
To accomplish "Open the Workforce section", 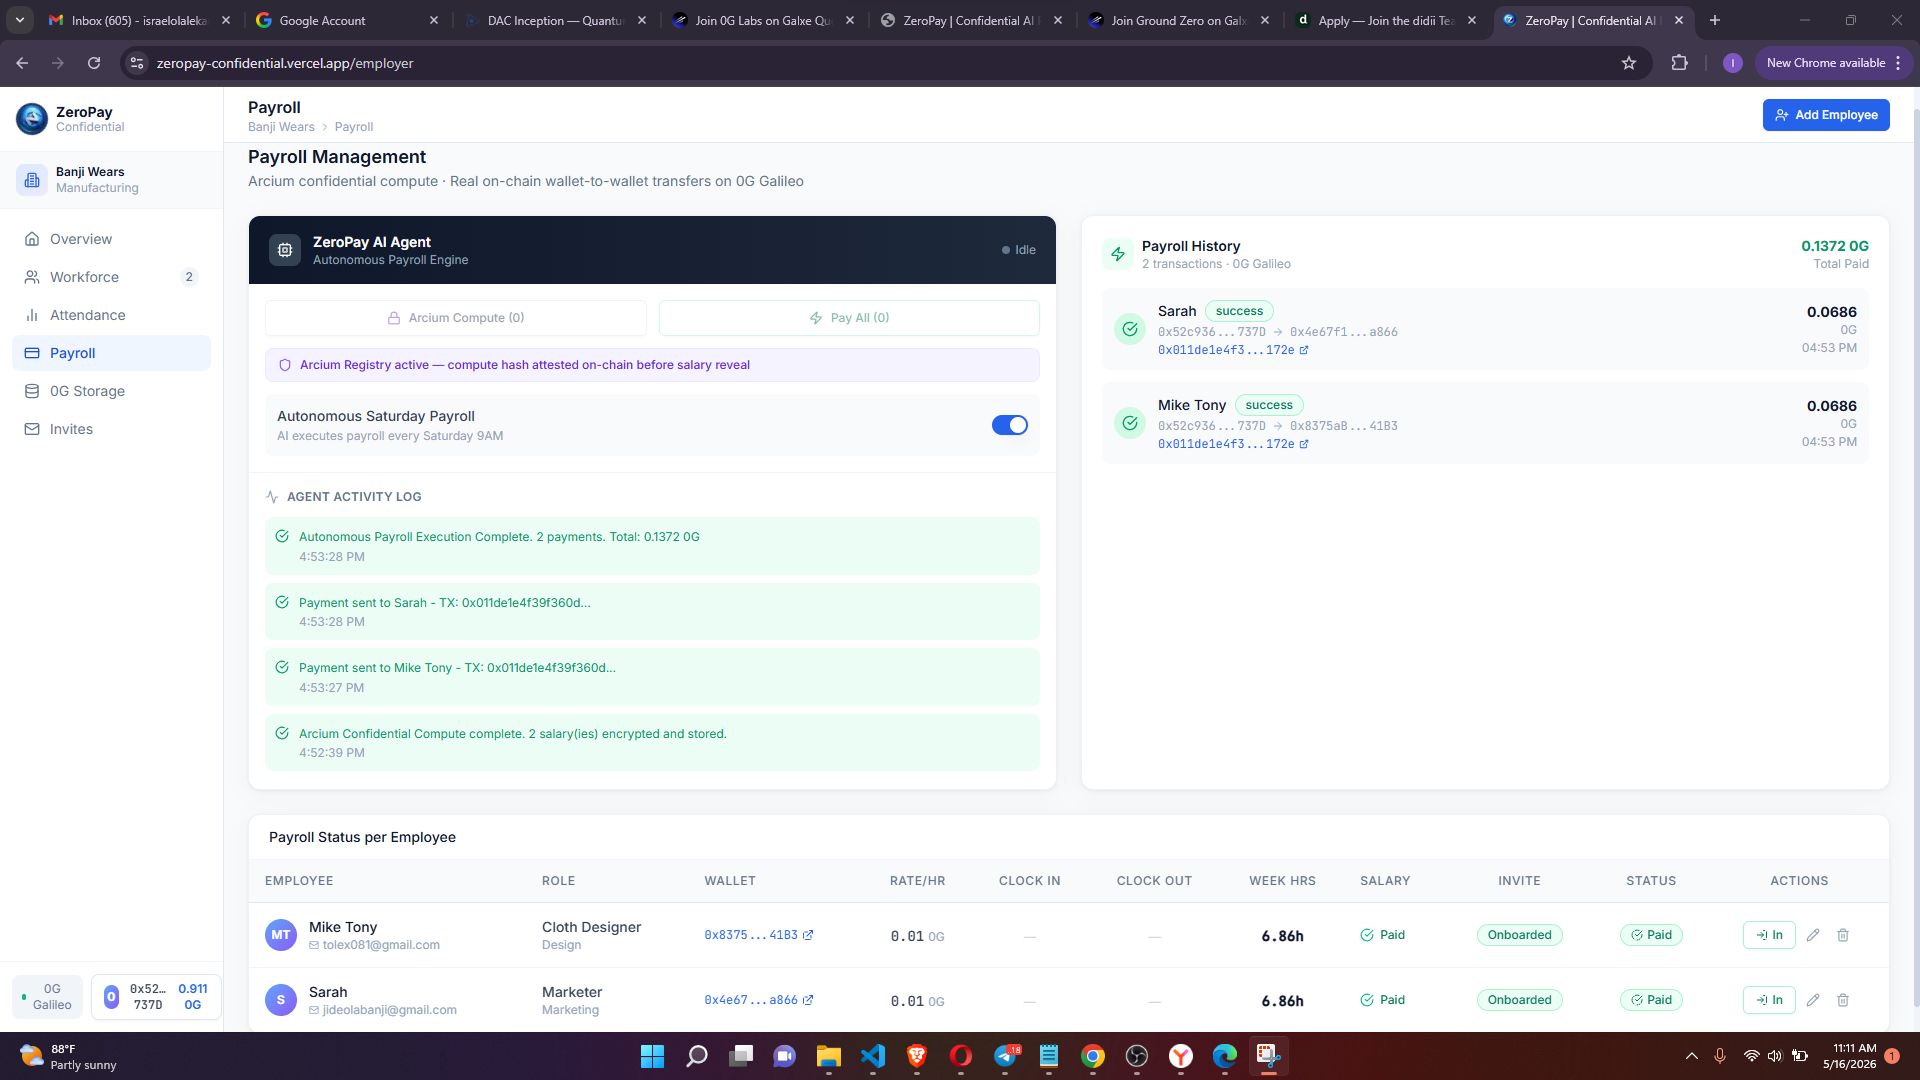I will pos(111,277).
